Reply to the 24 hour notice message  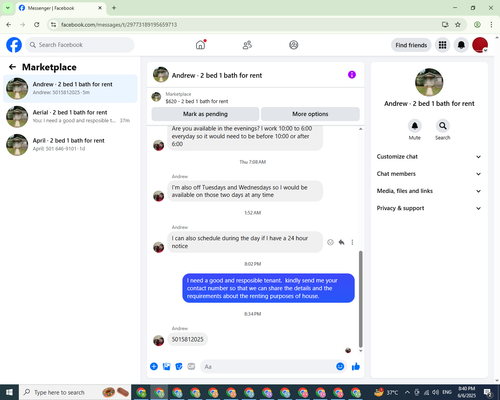click(341, 242)
